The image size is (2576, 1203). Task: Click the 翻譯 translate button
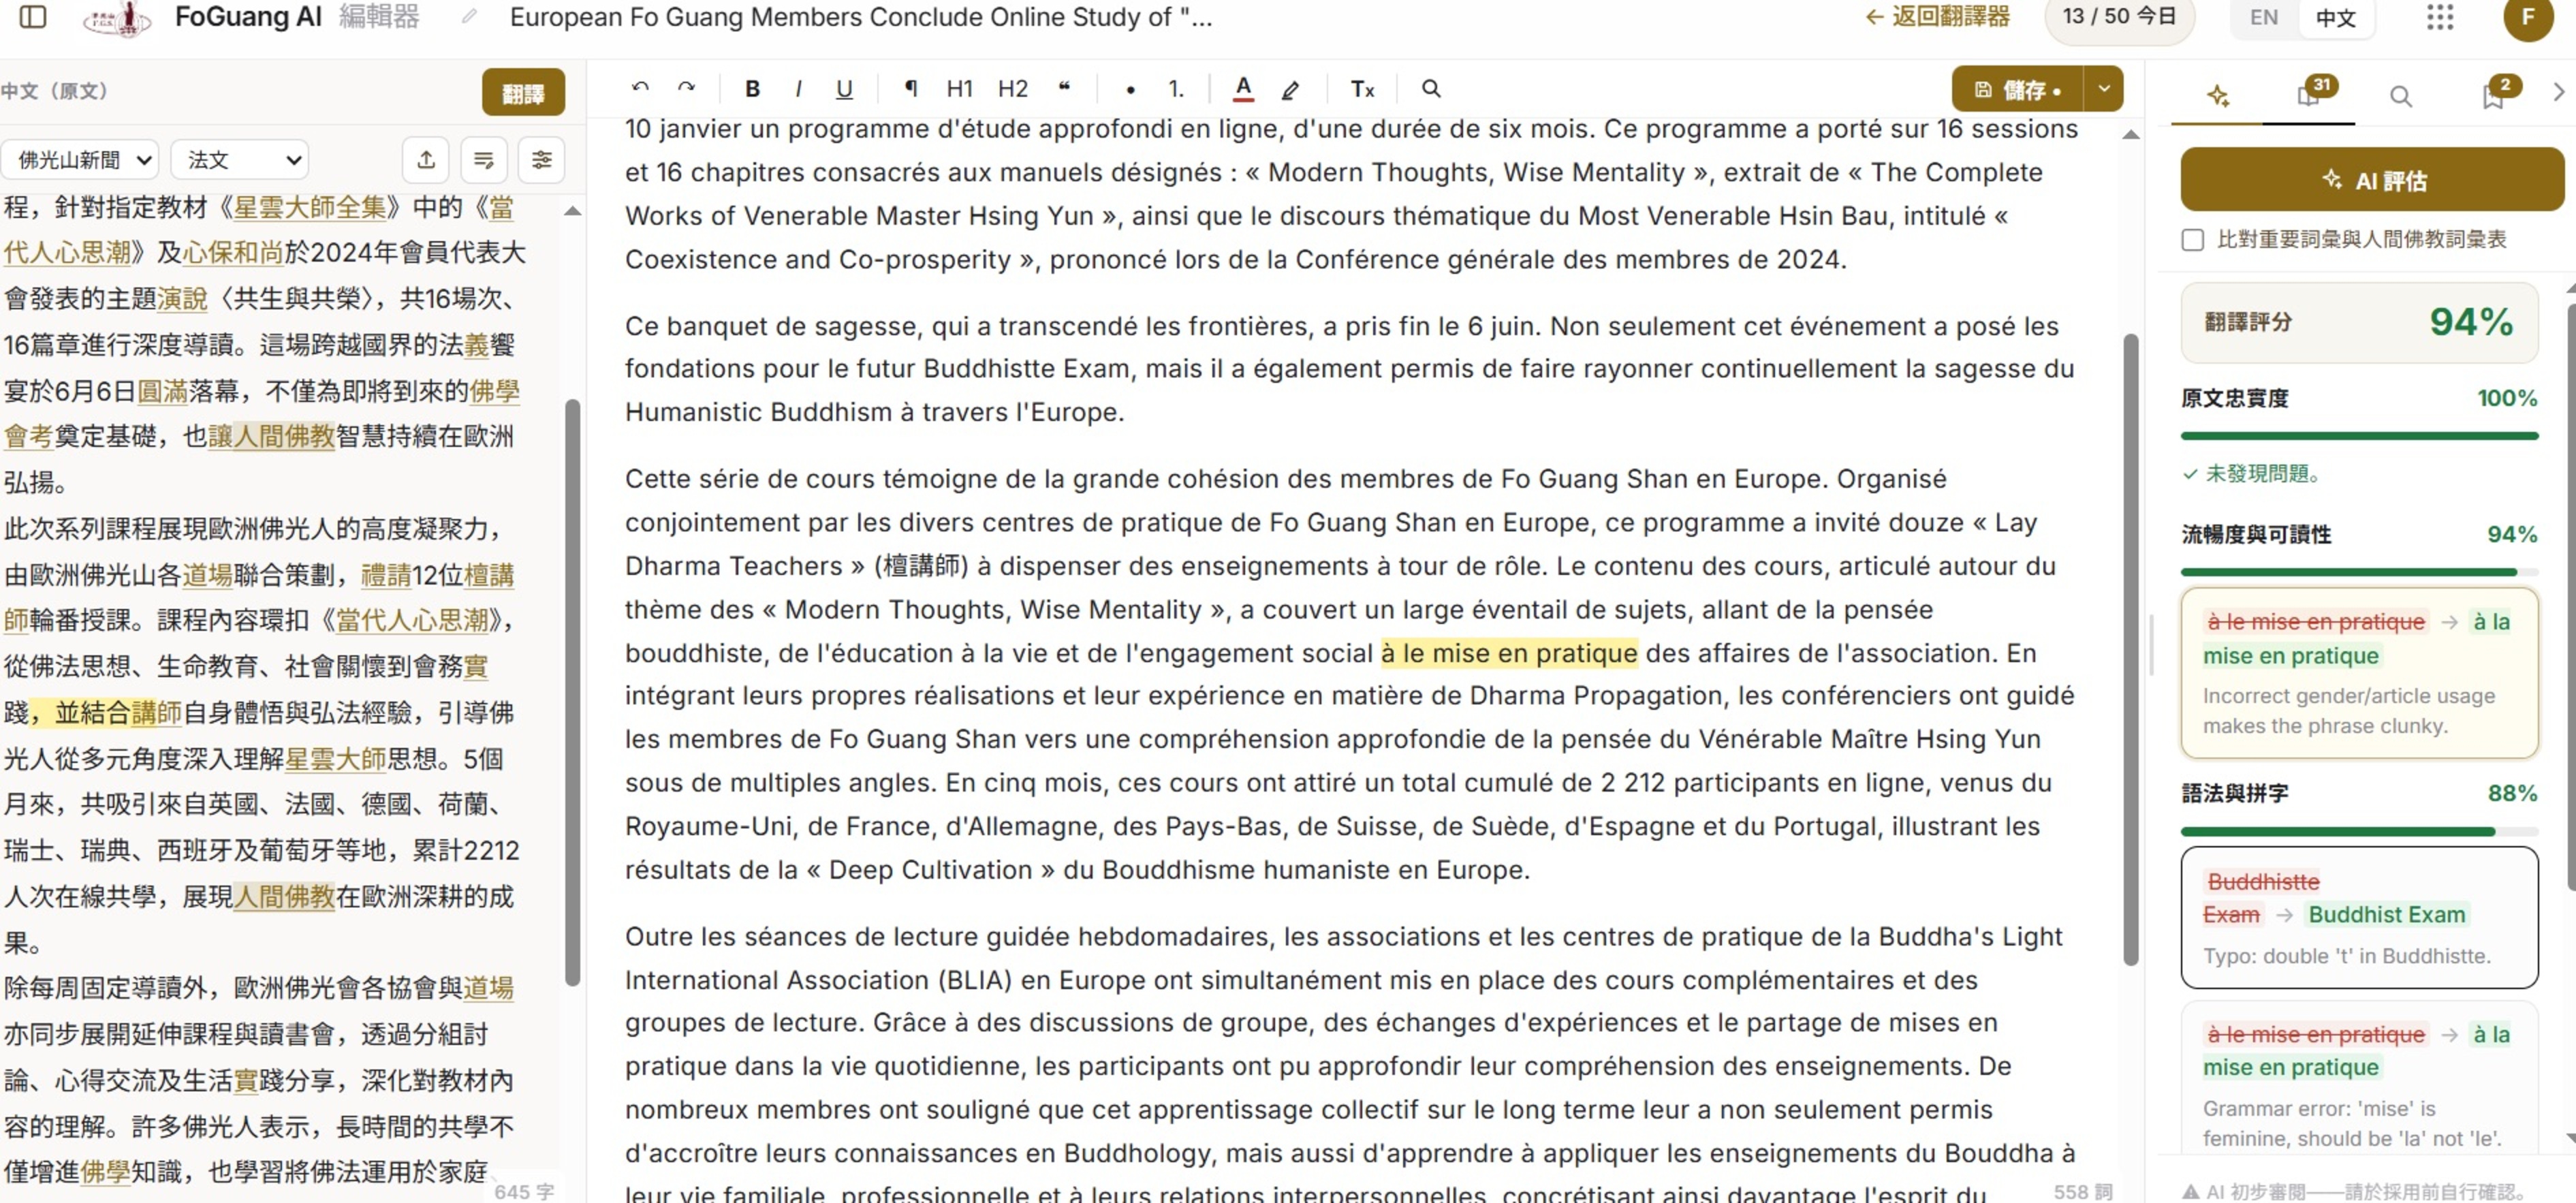522,93
